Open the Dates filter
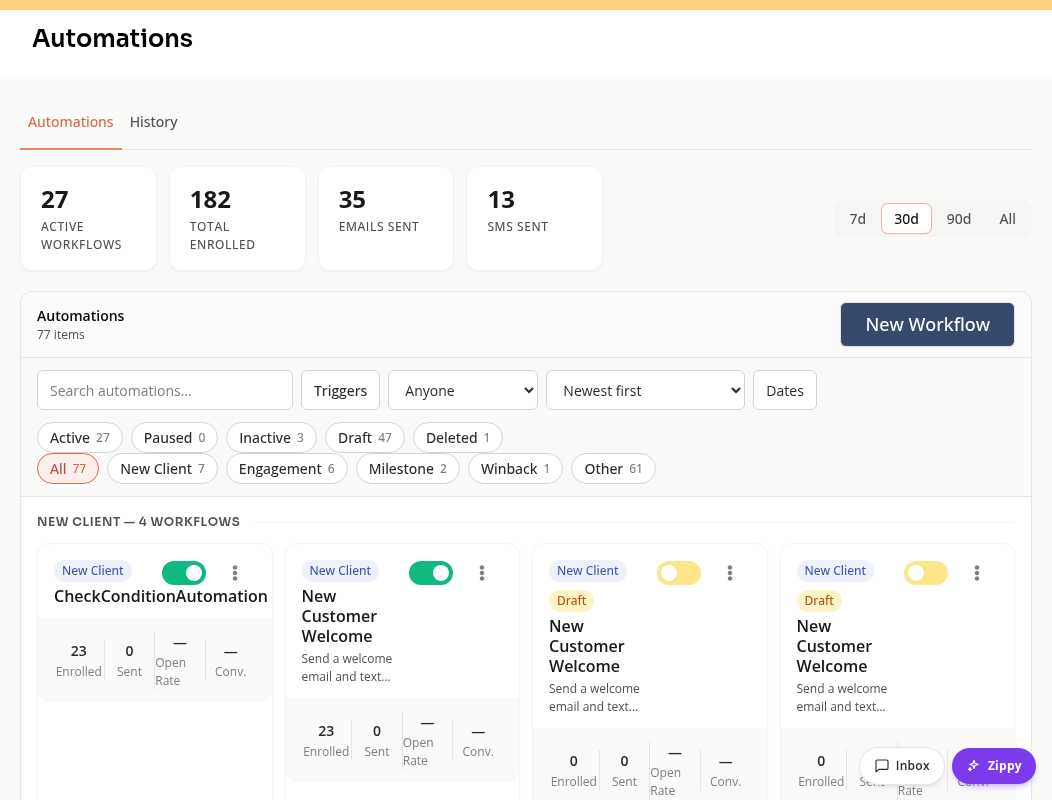 pyautogui.click(x=785, y=390)
